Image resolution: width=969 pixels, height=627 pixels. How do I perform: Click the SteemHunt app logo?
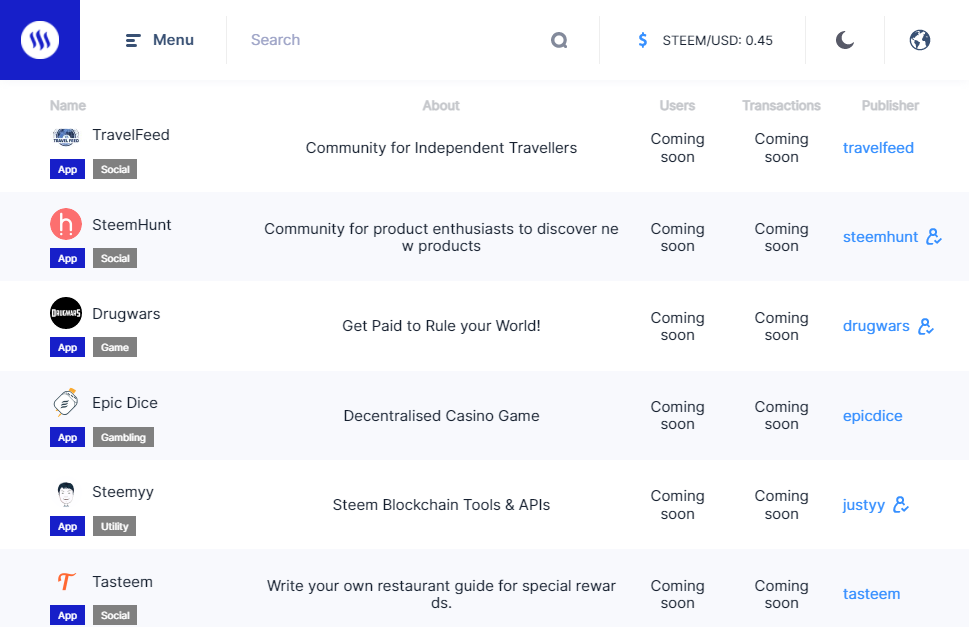point(66,224)
